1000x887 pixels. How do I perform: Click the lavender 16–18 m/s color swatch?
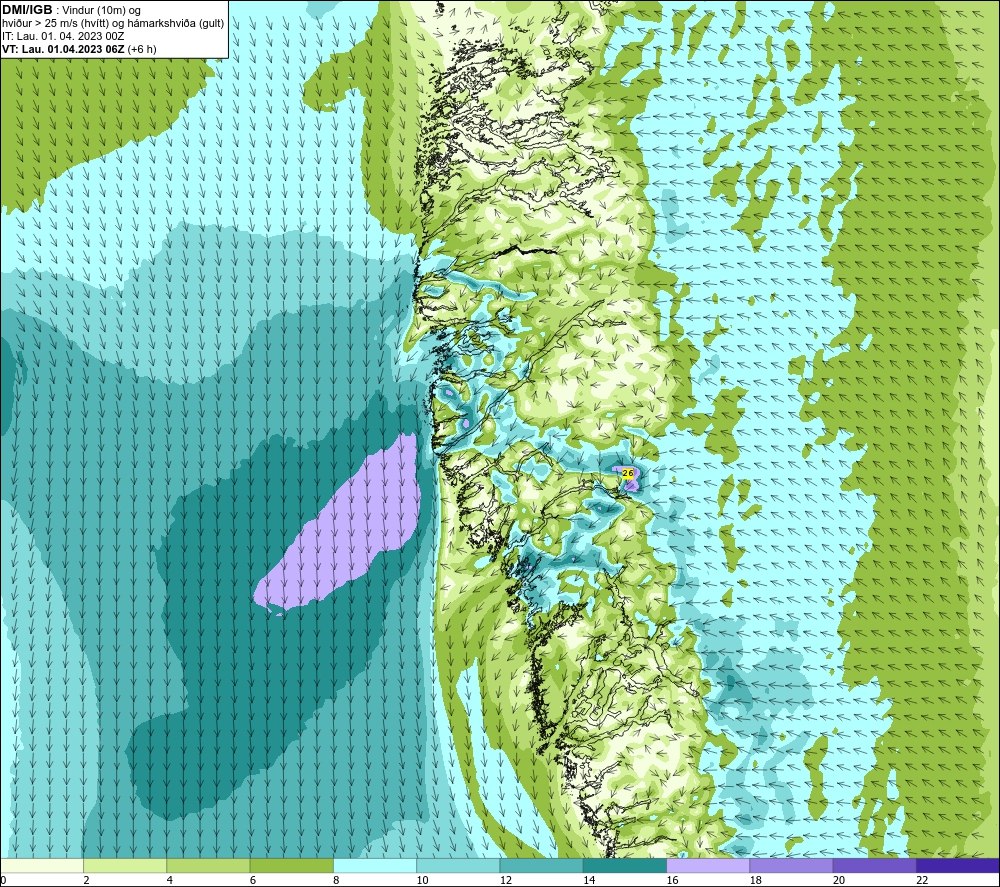tap(708, 866)
